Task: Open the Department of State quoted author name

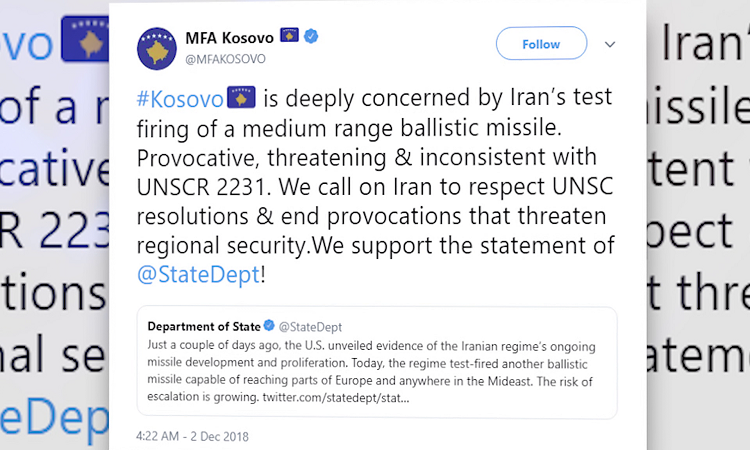Action: click(x=204, y=327)
